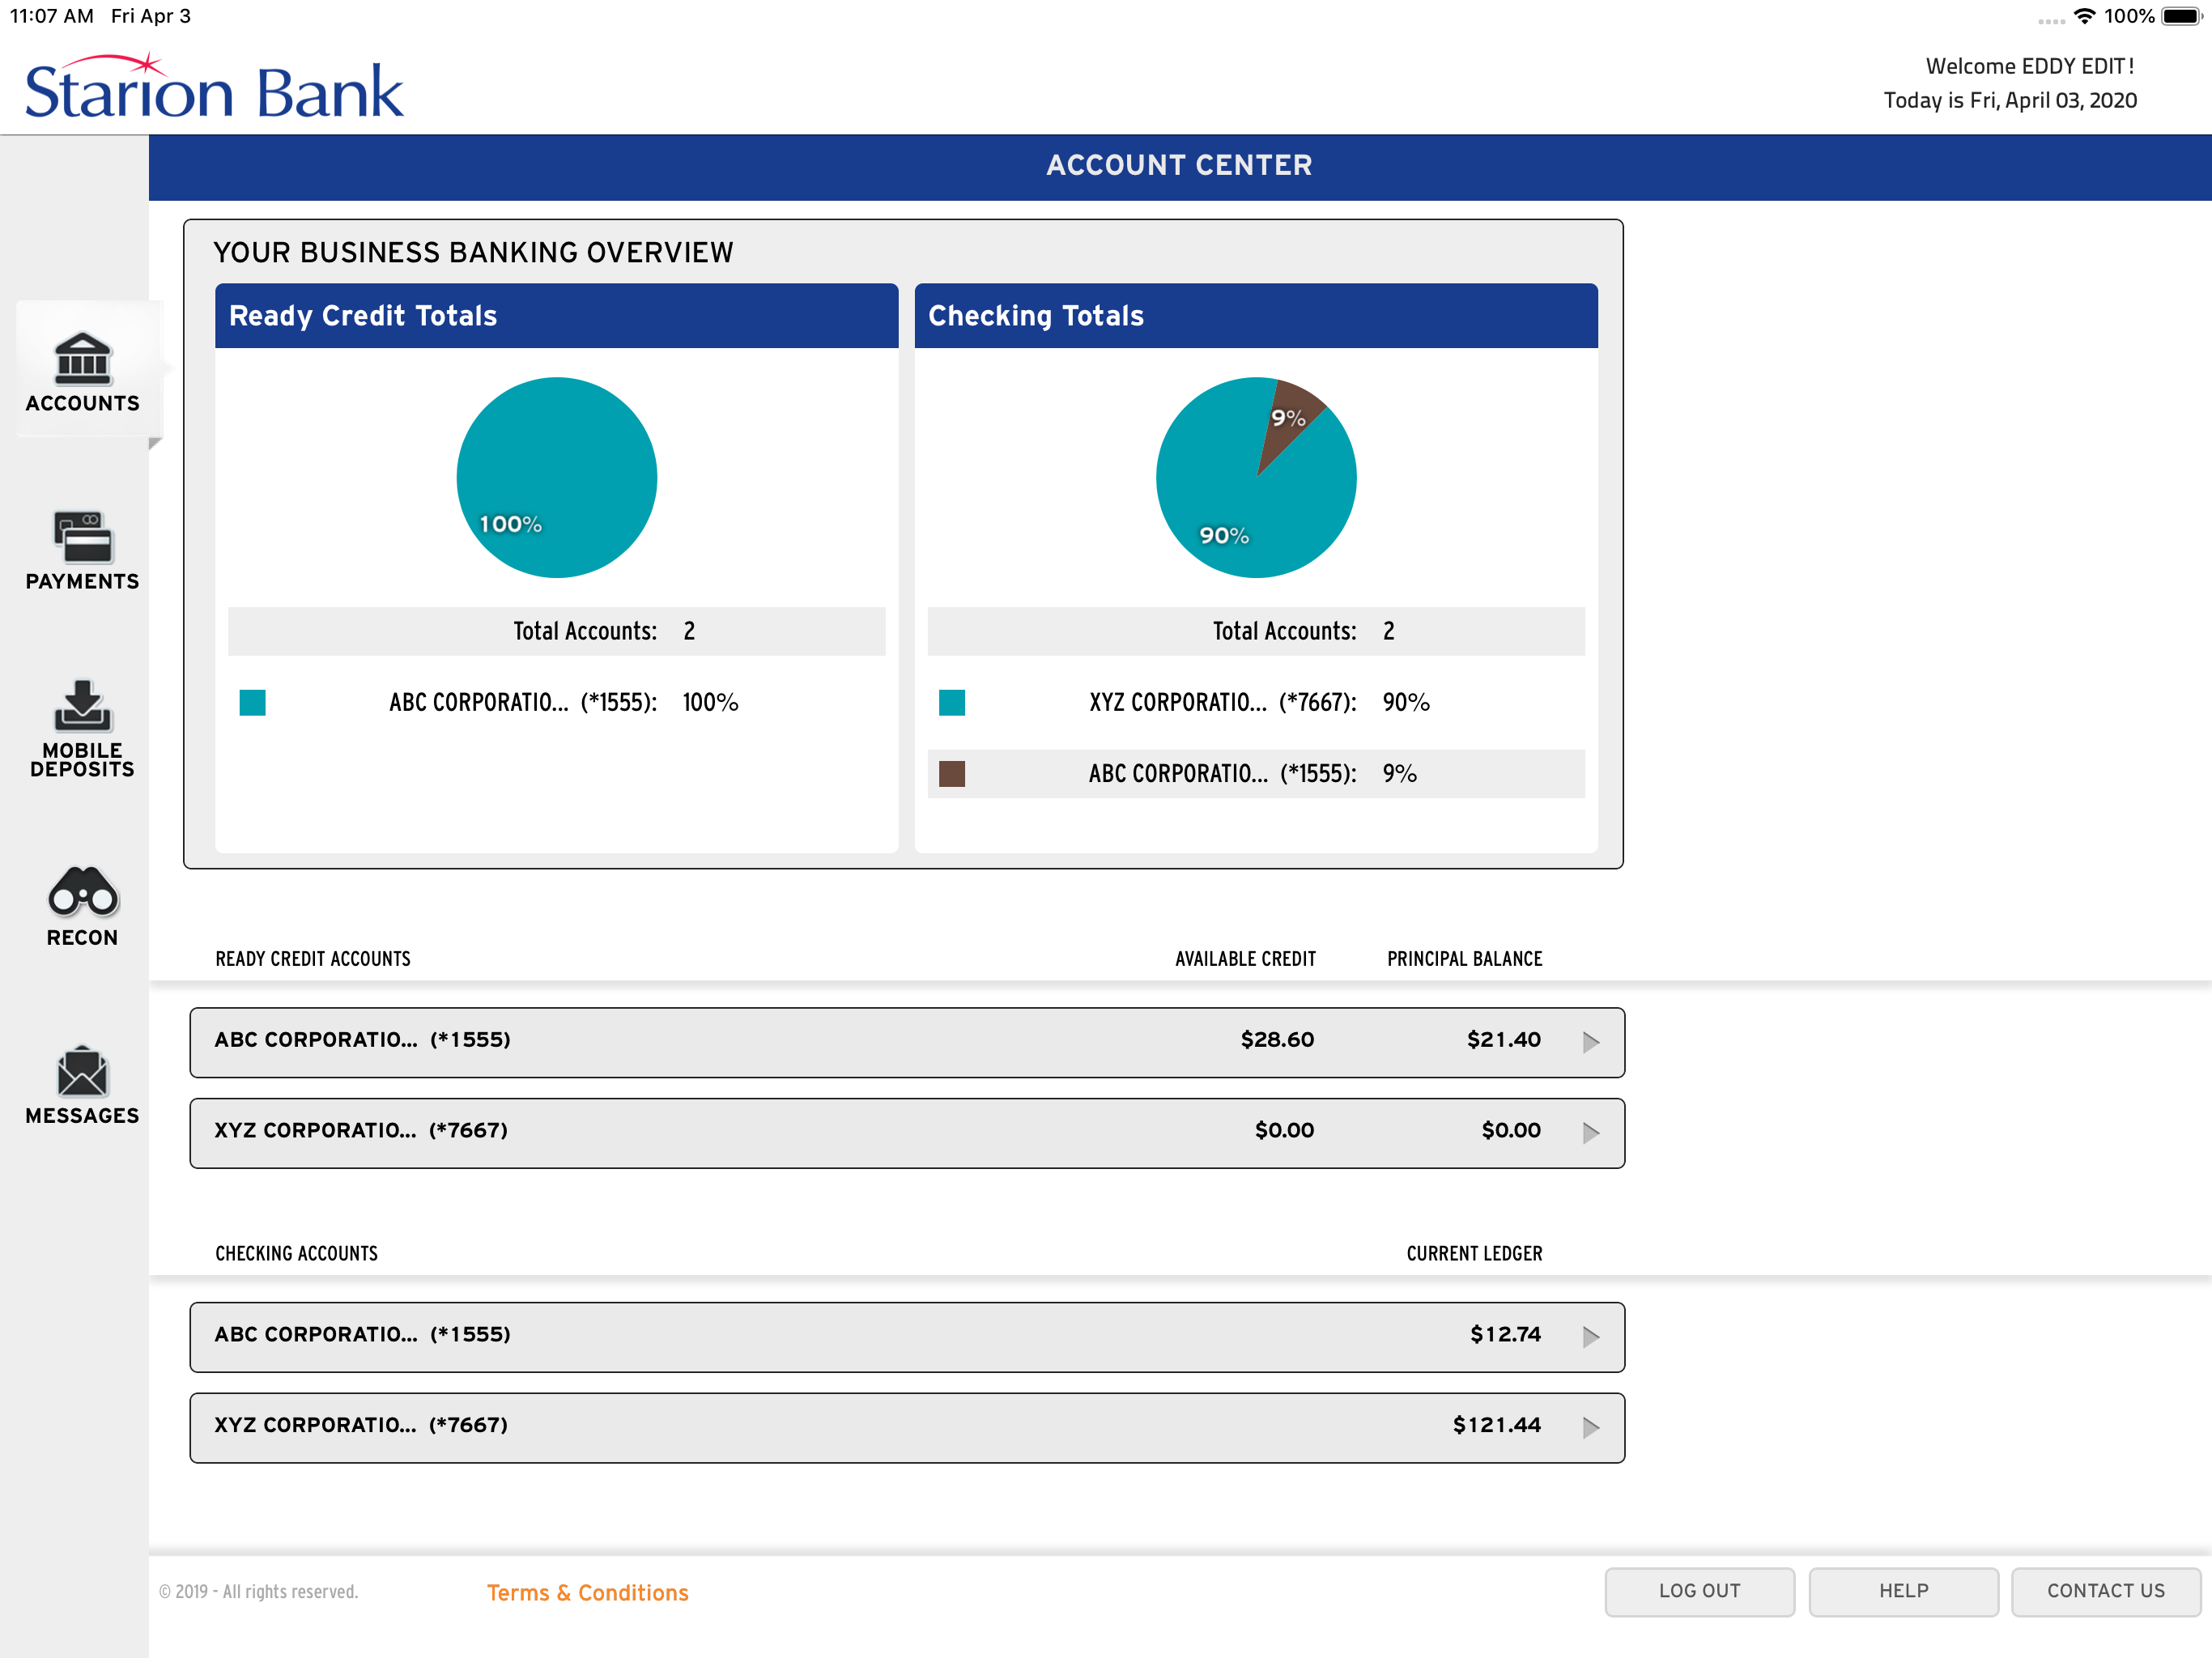Open the Payments credit card icon
The image size is (2212, 1658).
(82, 538)
